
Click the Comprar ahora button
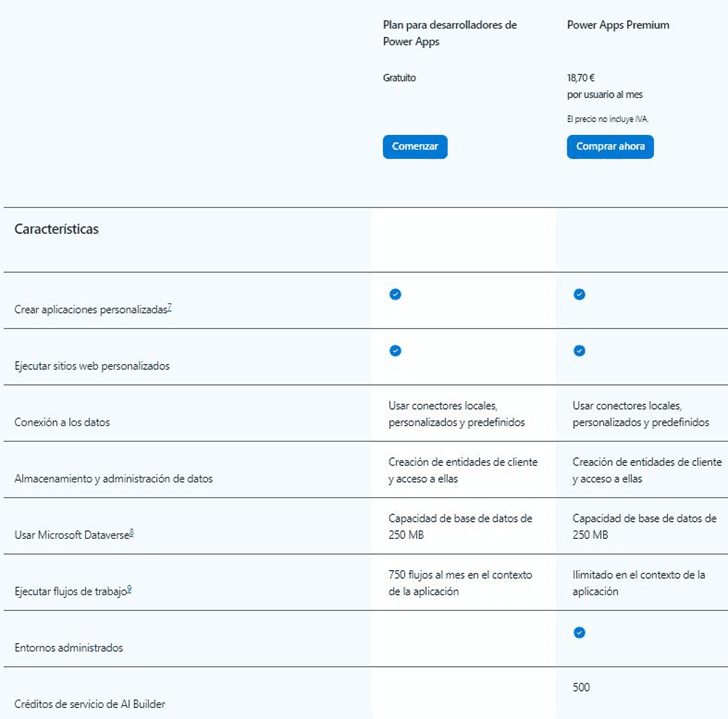point(610,147)
